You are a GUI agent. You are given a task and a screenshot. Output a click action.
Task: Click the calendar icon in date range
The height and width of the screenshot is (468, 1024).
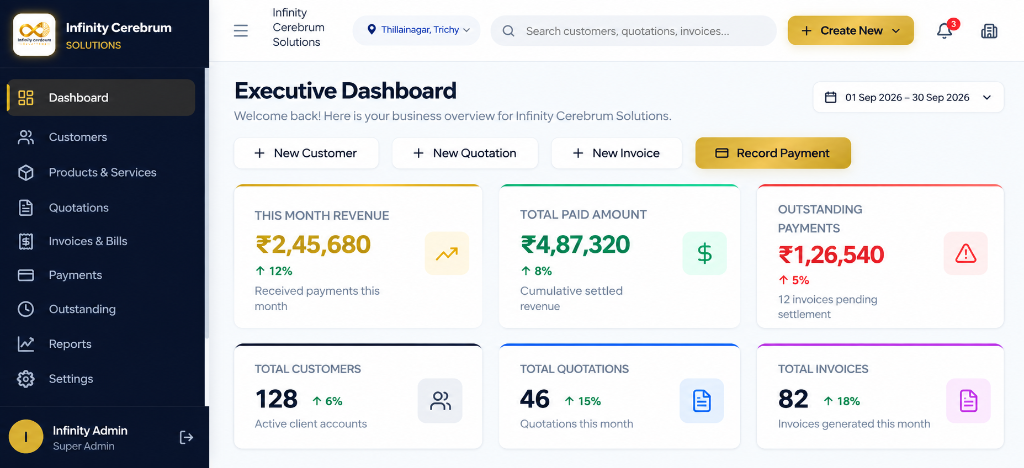point(831,97)
